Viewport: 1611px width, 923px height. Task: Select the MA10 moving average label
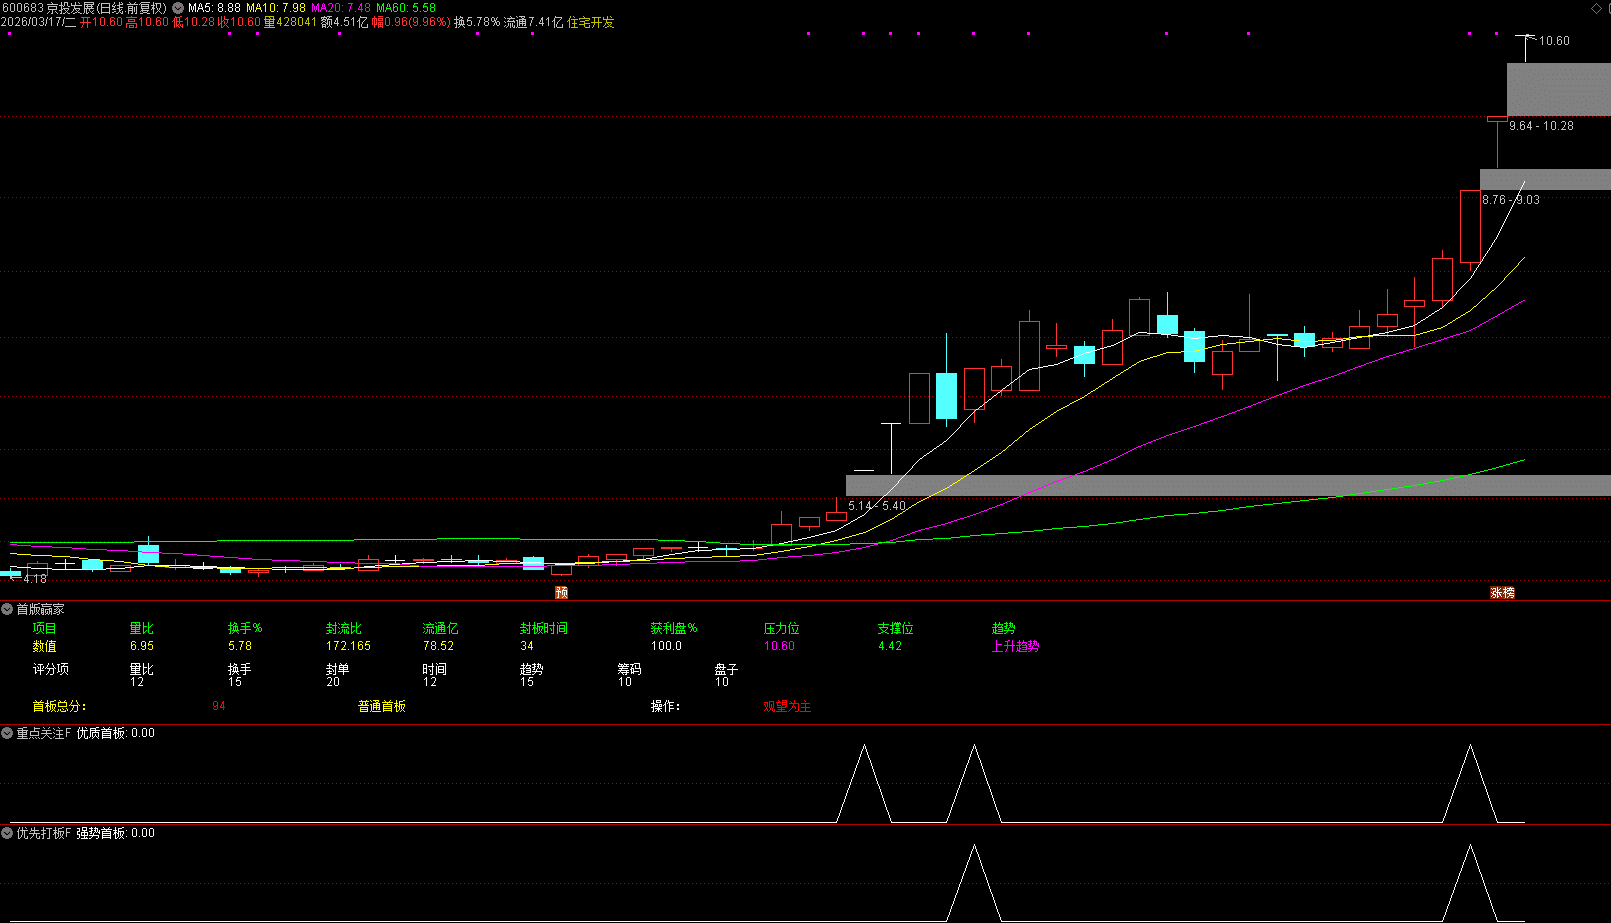coord(276,8)
